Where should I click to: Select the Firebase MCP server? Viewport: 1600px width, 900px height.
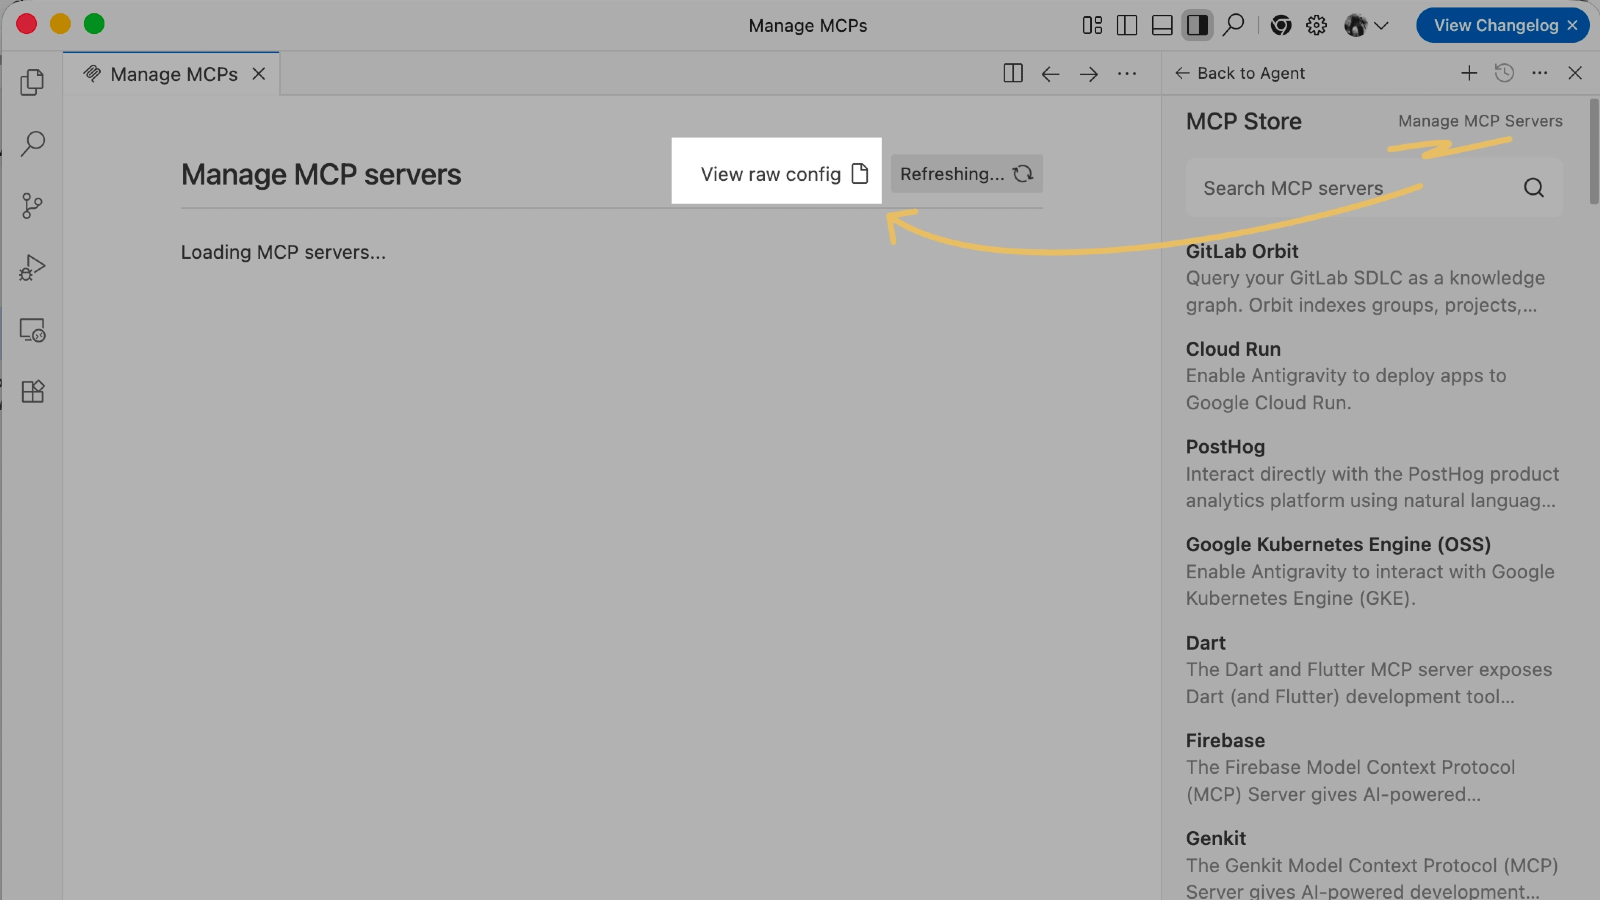click(x=1374, y=768)
